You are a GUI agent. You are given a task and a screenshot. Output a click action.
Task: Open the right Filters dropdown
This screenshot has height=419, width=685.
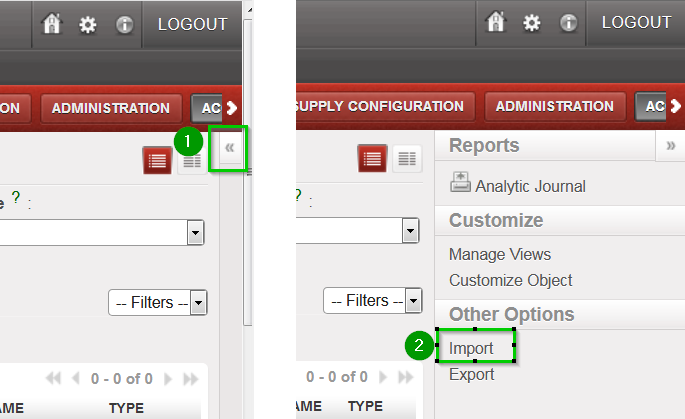pos(373,300)
